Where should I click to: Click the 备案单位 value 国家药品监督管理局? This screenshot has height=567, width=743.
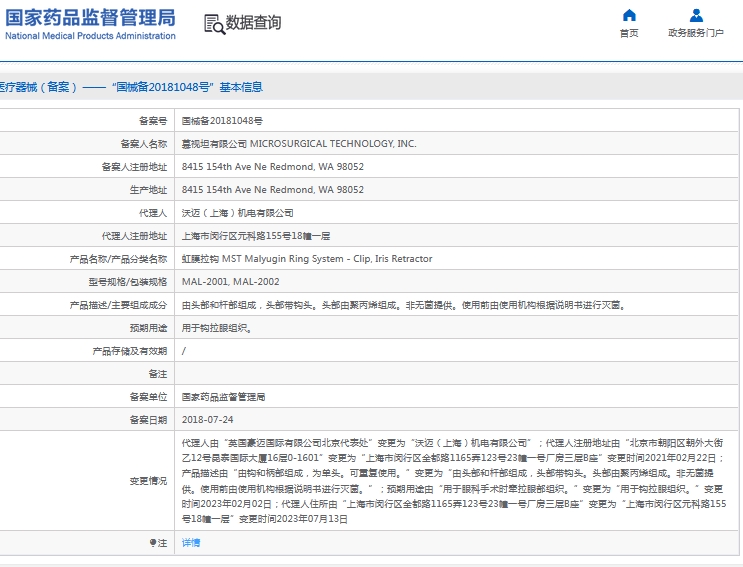223,396
